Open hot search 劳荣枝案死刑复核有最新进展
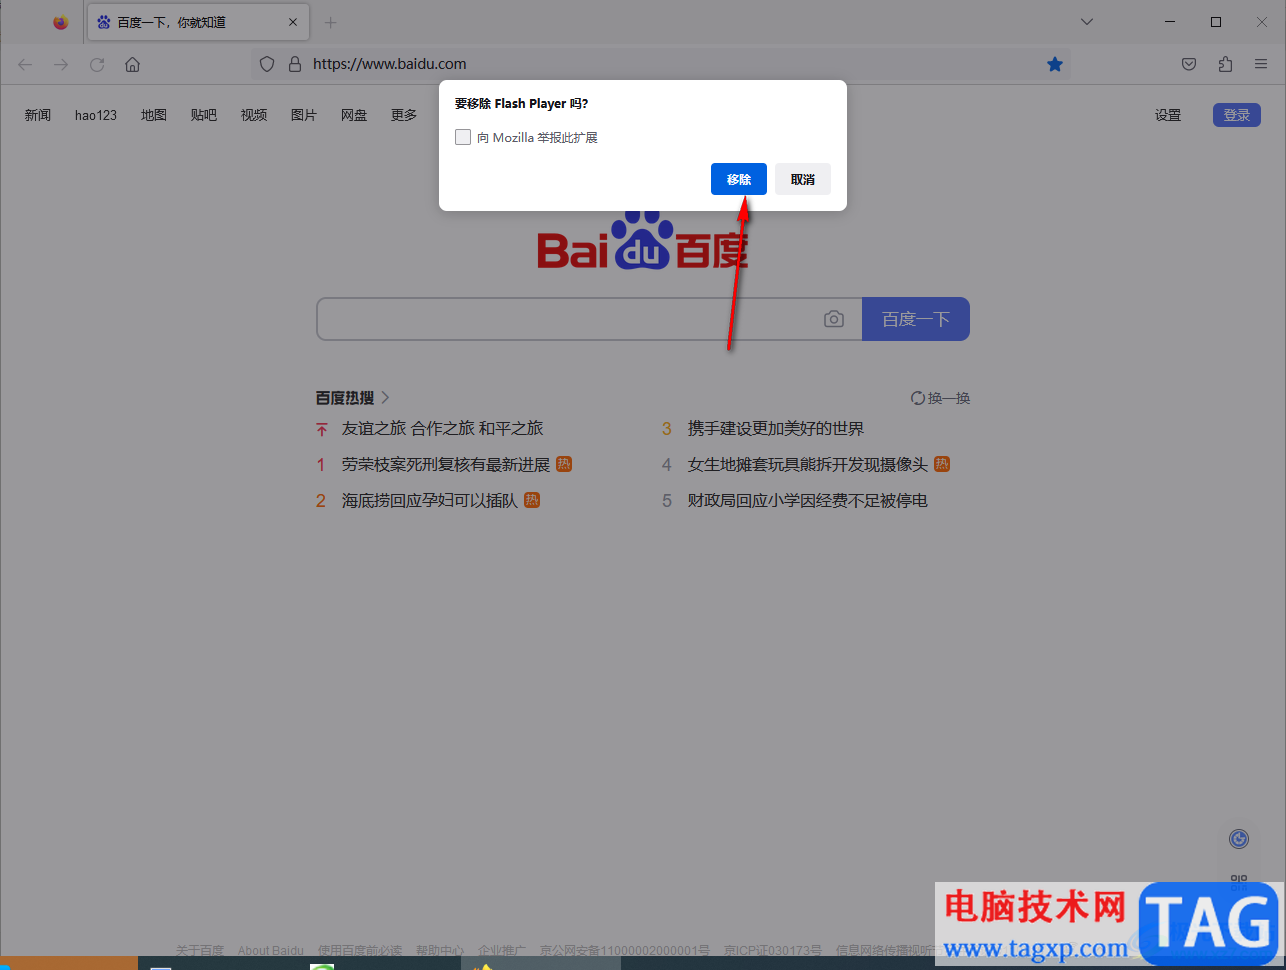 pos(446,464)
